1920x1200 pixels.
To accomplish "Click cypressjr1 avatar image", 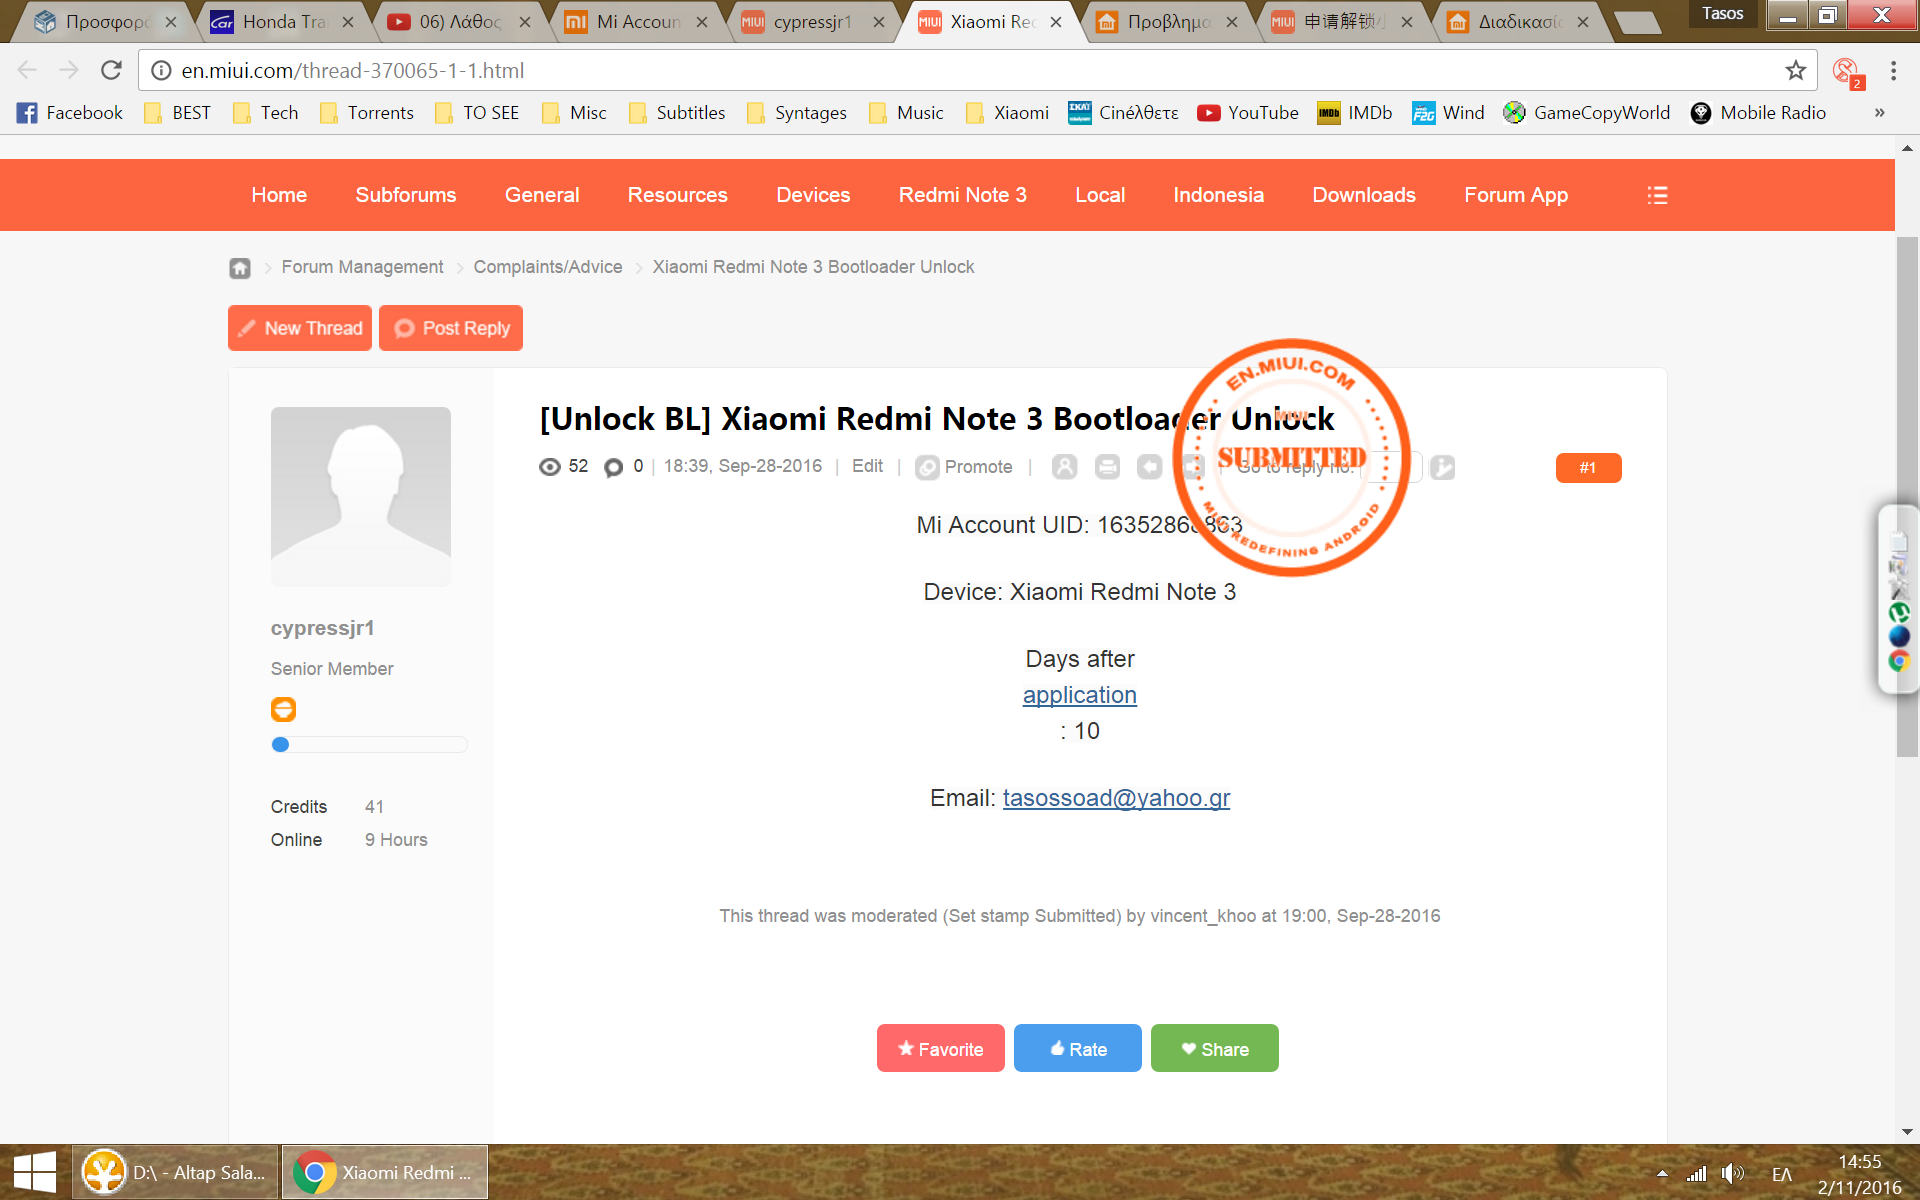I will coord(360,496).
